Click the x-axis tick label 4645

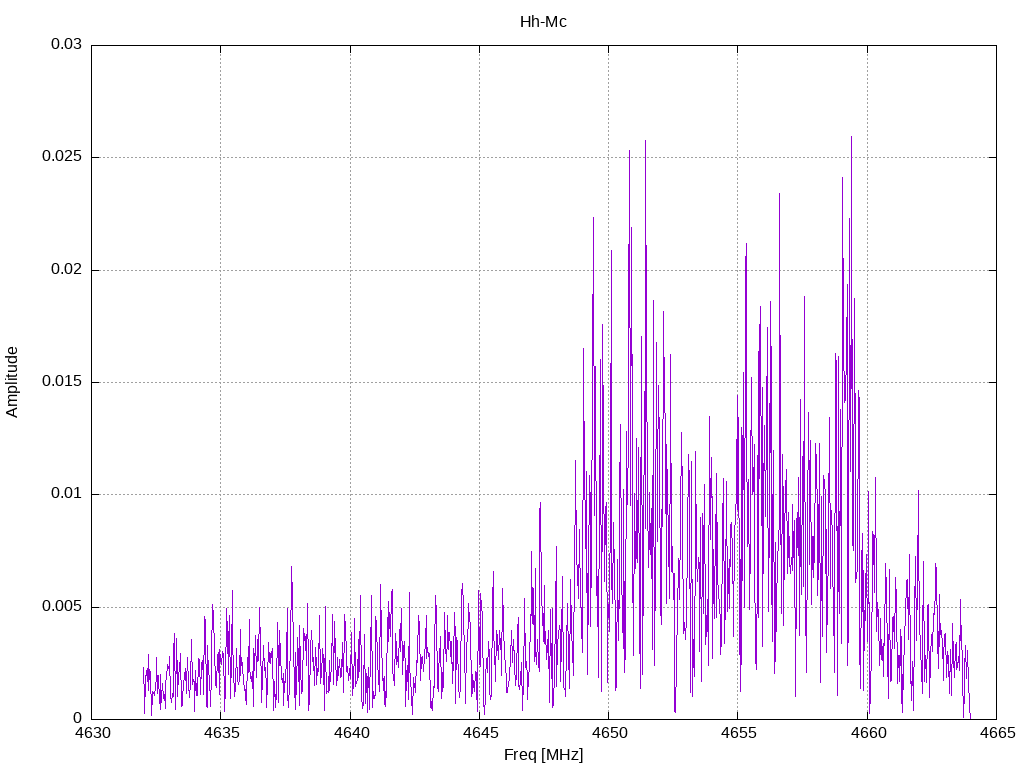point(480,733)
